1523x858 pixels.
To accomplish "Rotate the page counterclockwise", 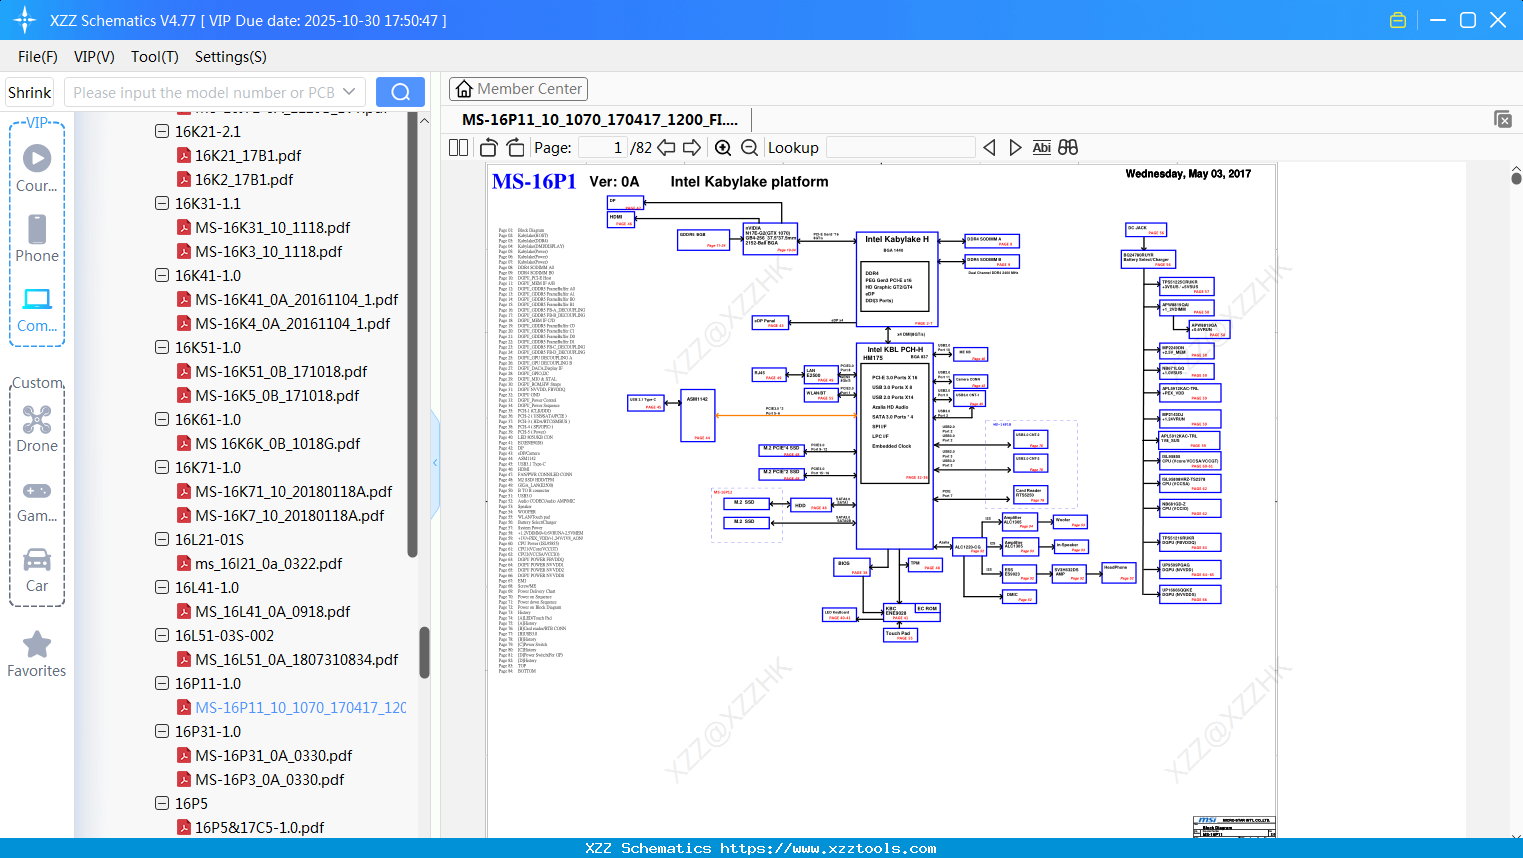I will pos(488,148).
